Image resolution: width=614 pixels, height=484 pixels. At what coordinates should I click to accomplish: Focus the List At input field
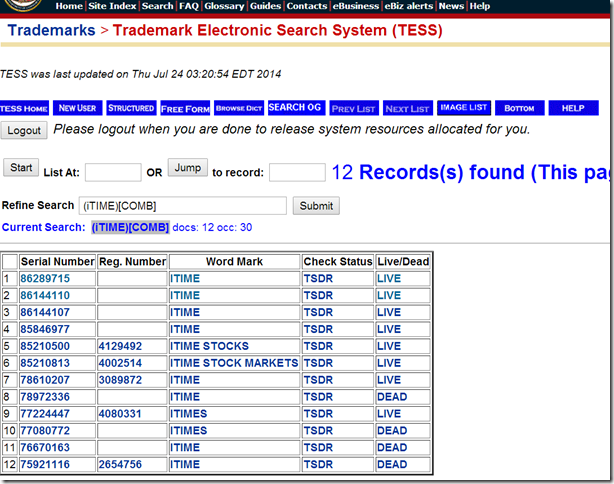[x=113, y=172]
